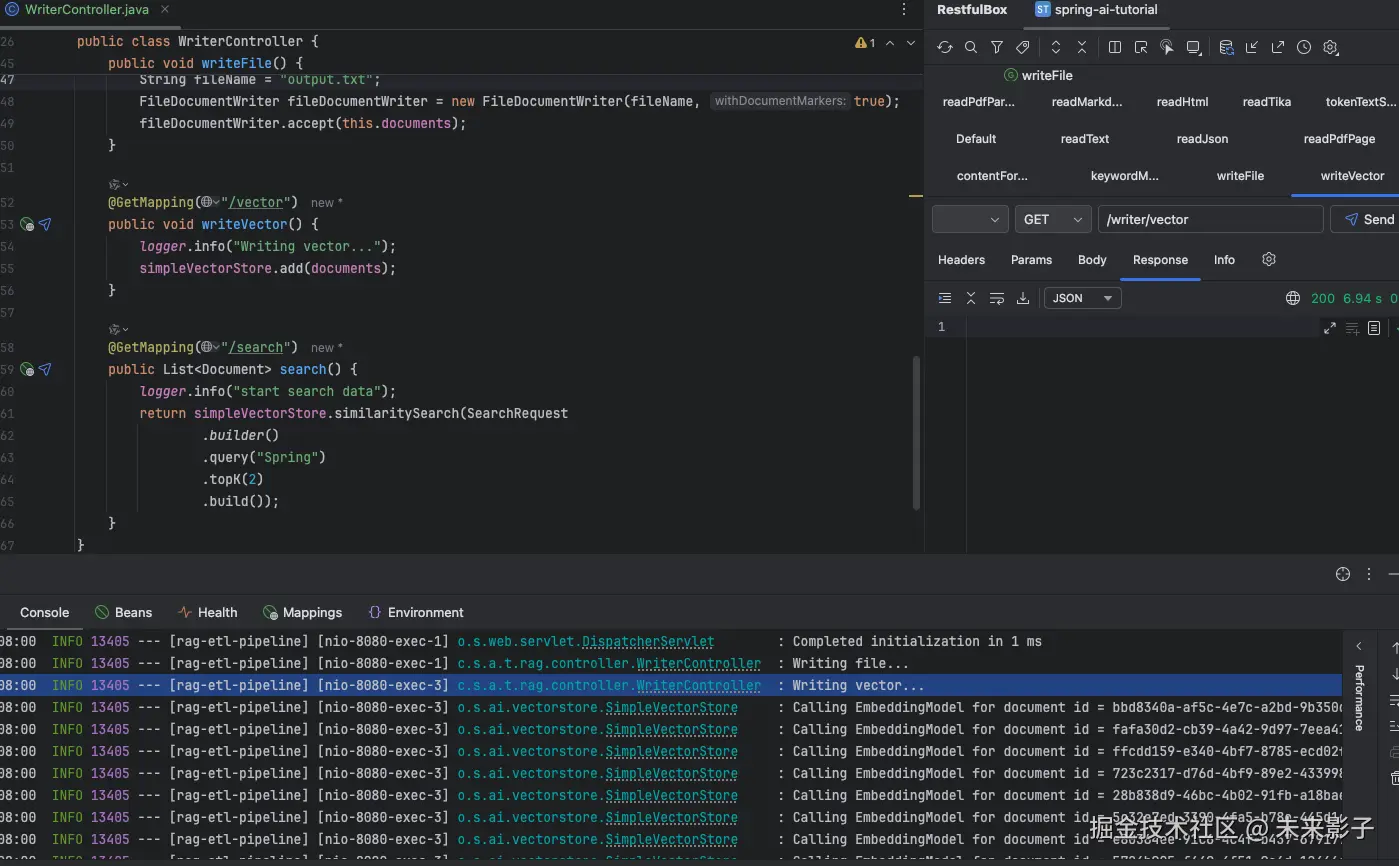Click the /writer/vector URL input field
This screenshot has height=866, width=1399.
click(x=1210, y=219)
